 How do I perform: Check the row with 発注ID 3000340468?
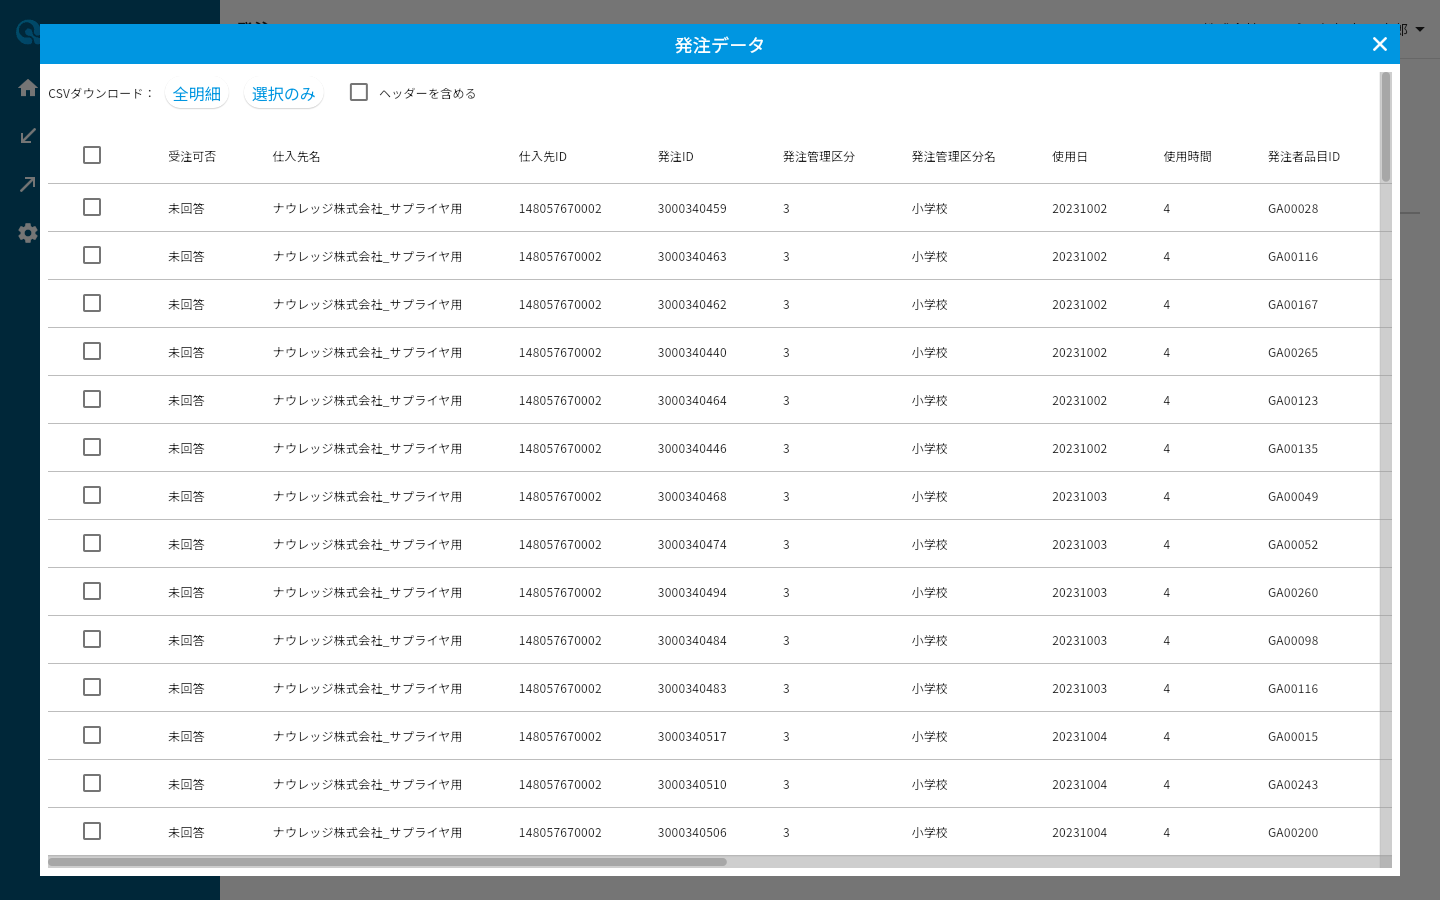click(92, 495)
